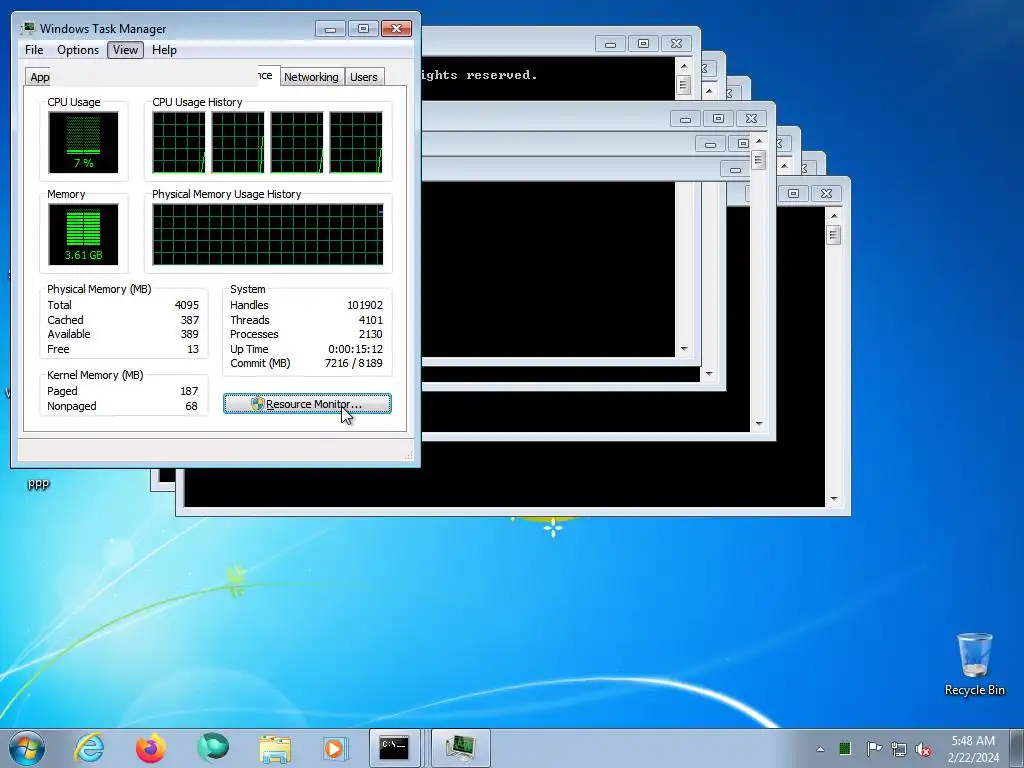Maximize the 'rights reserved' command prompt window
Screen dimensions: 1024x768
pos(643,44)
